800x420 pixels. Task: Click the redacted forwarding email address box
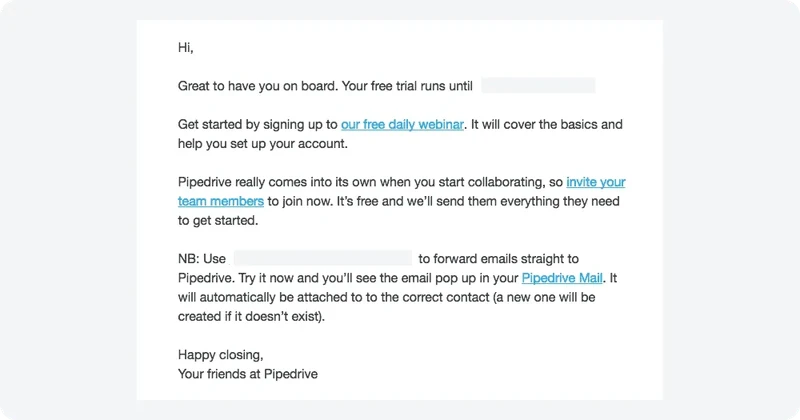322,258
